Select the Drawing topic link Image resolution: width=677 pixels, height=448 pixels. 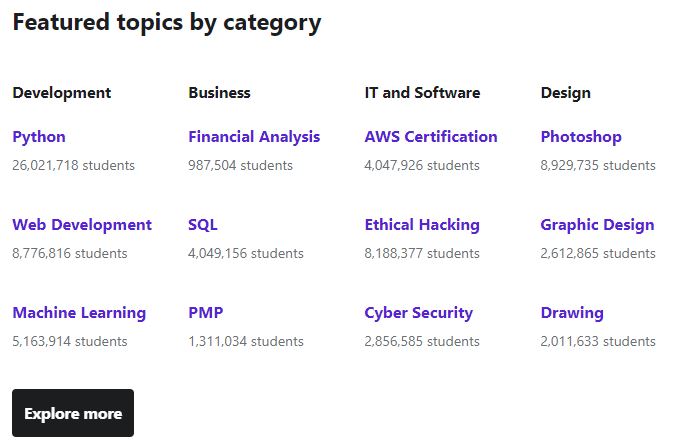tap(572, 313)
